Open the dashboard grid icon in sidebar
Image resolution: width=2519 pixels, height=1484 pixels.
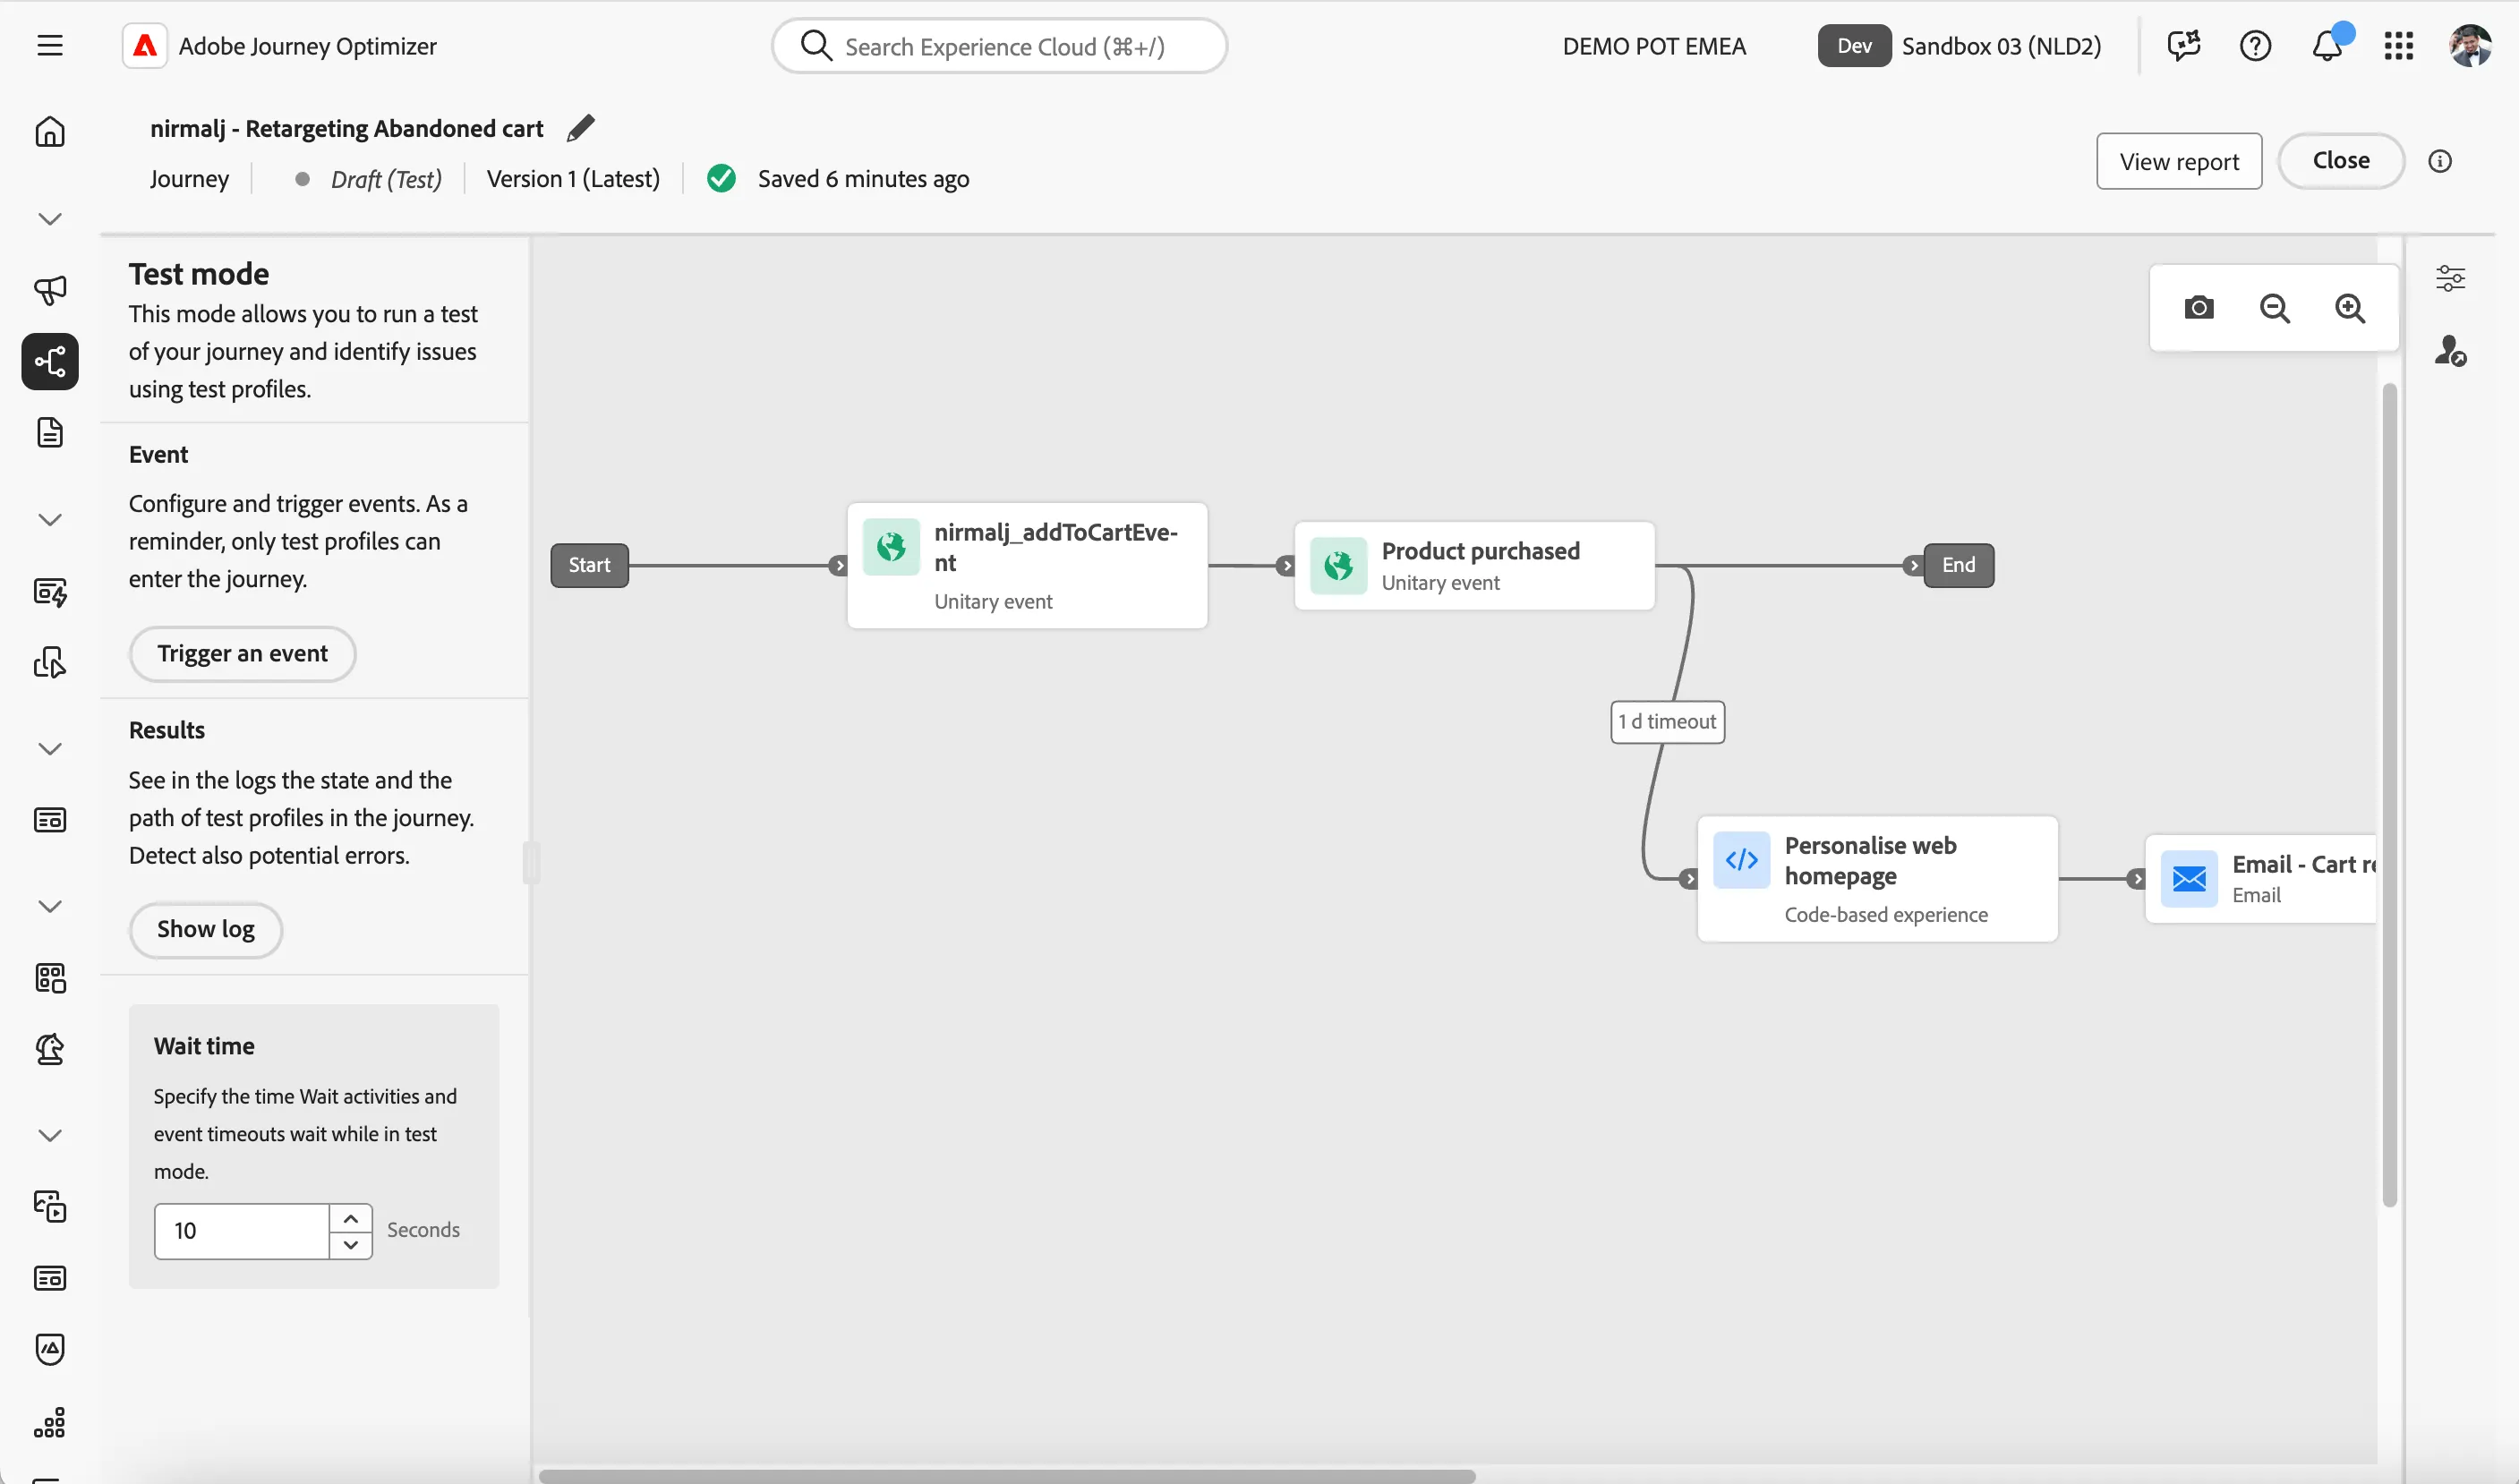pyautogui.click(x=50, y=978)
